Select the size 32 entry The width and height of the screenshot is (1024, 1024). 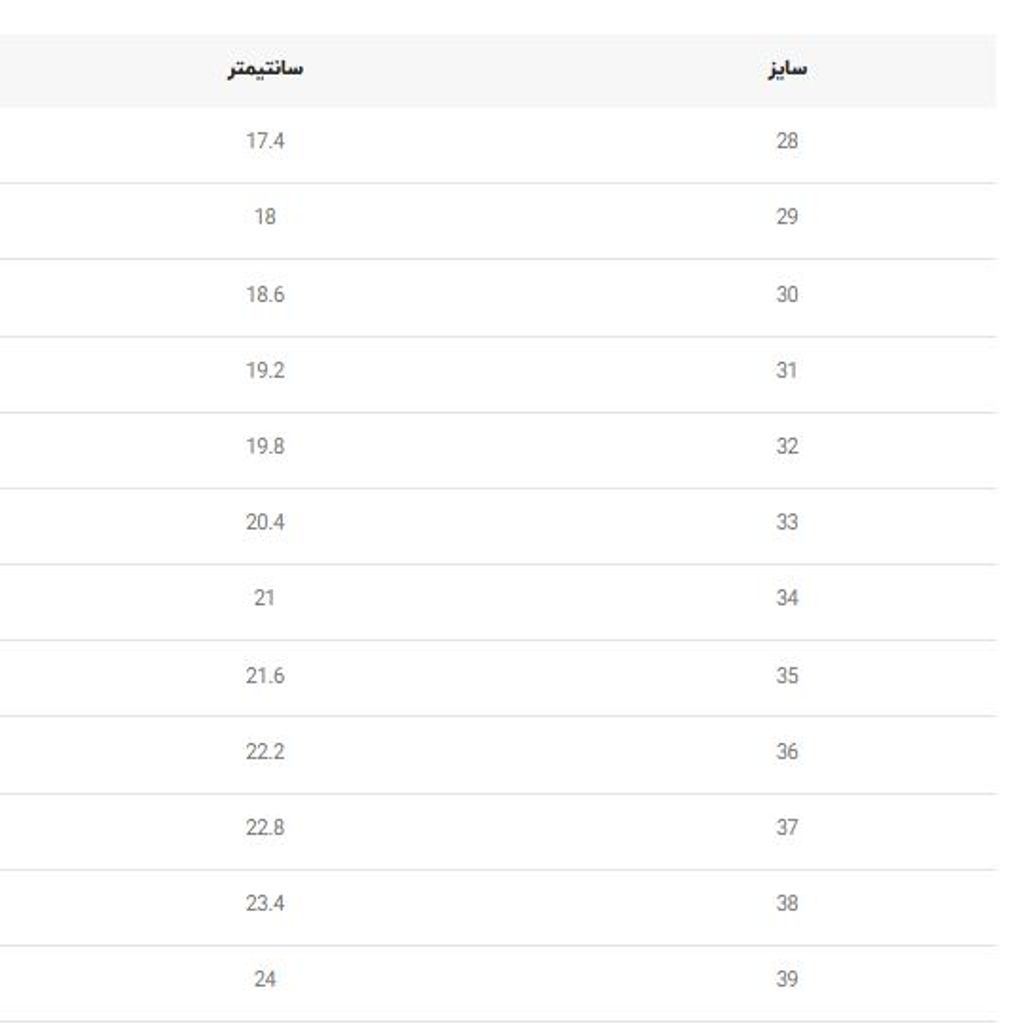(x=787, y=447)
